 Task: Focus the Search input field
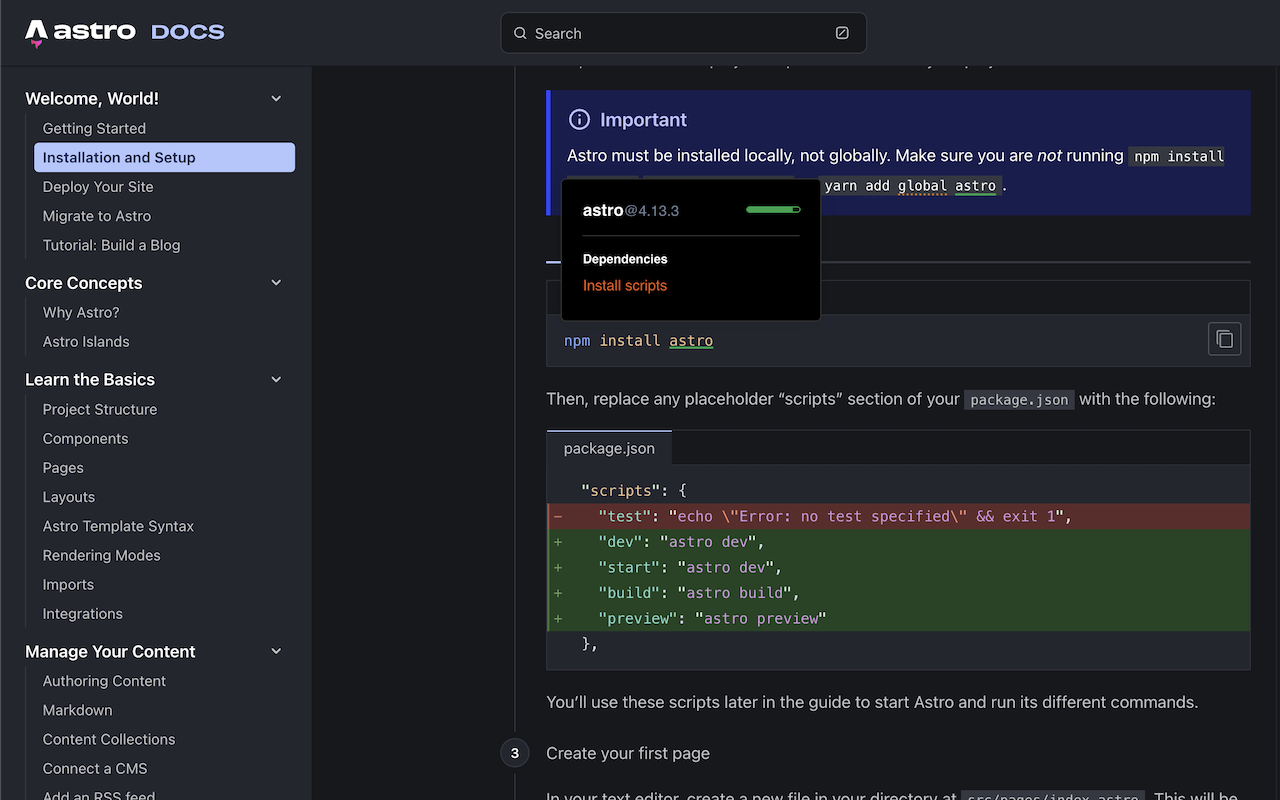683,33
